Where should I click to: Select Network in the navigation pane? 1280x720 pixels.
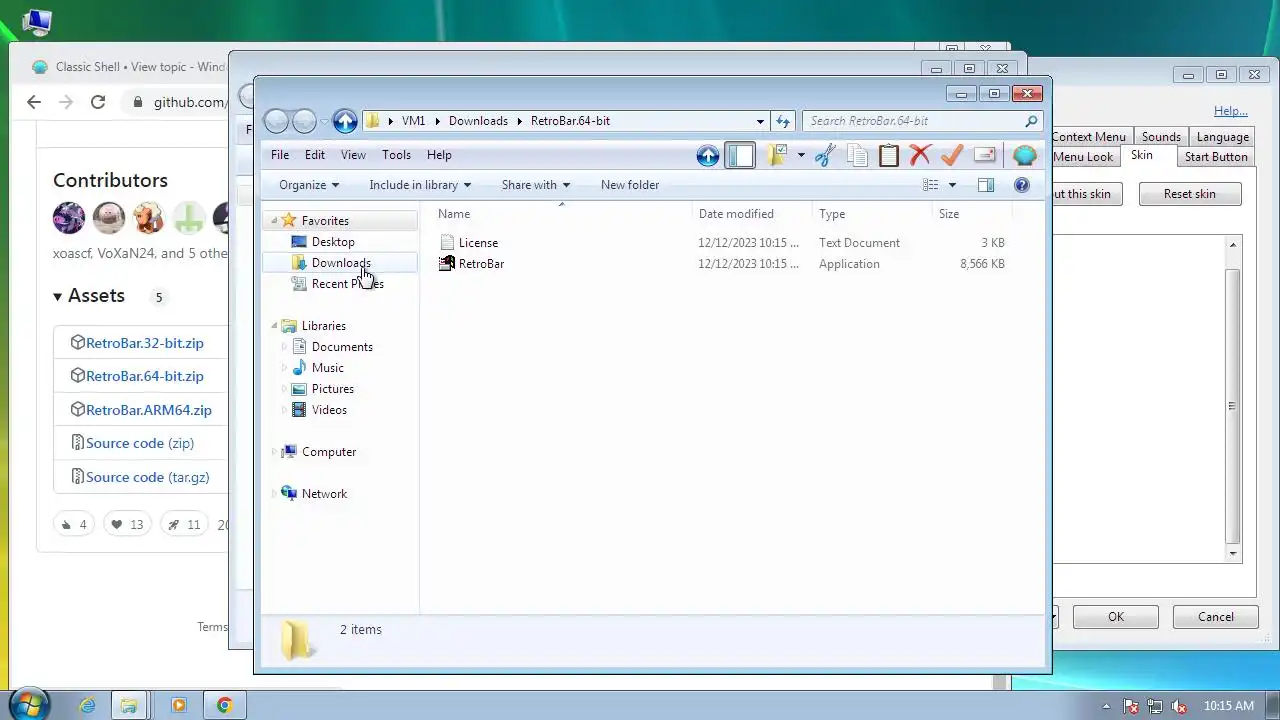324,494
